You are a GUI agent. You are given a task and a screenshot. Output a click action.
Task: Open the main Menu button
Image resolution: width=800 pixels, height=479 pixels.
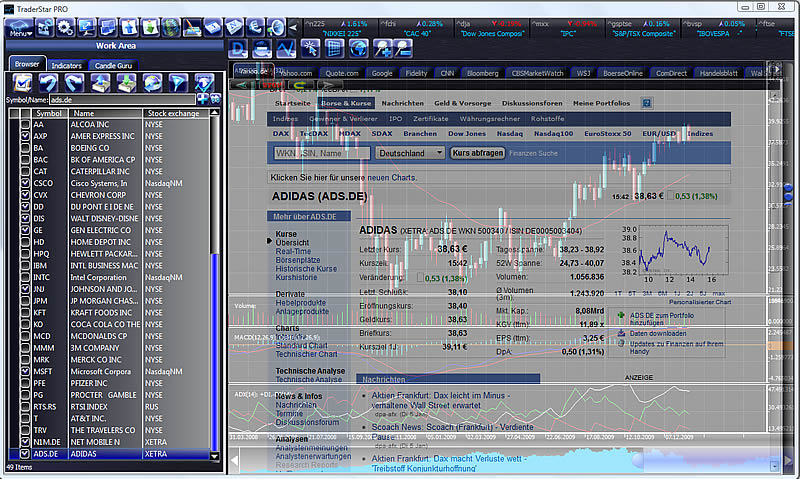19,28
